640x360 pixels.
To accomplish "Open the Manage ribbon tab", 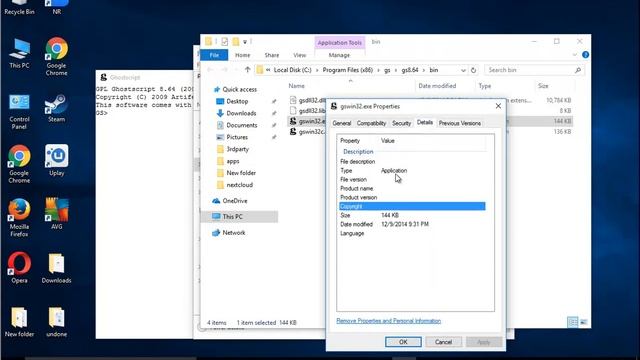I will click(x=339, y=55).
